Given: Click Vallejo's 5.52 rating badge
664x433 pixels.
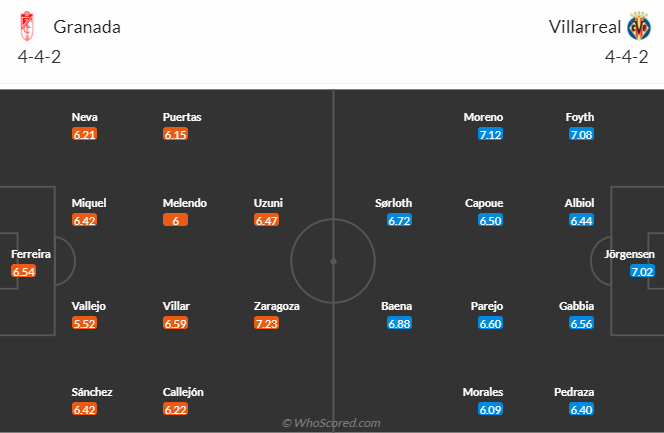Looking at the screenshot, I should pos(84,324).
